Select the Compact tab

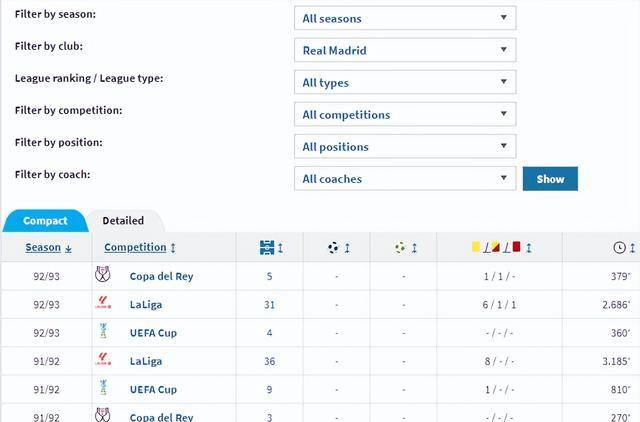point(45,220)
